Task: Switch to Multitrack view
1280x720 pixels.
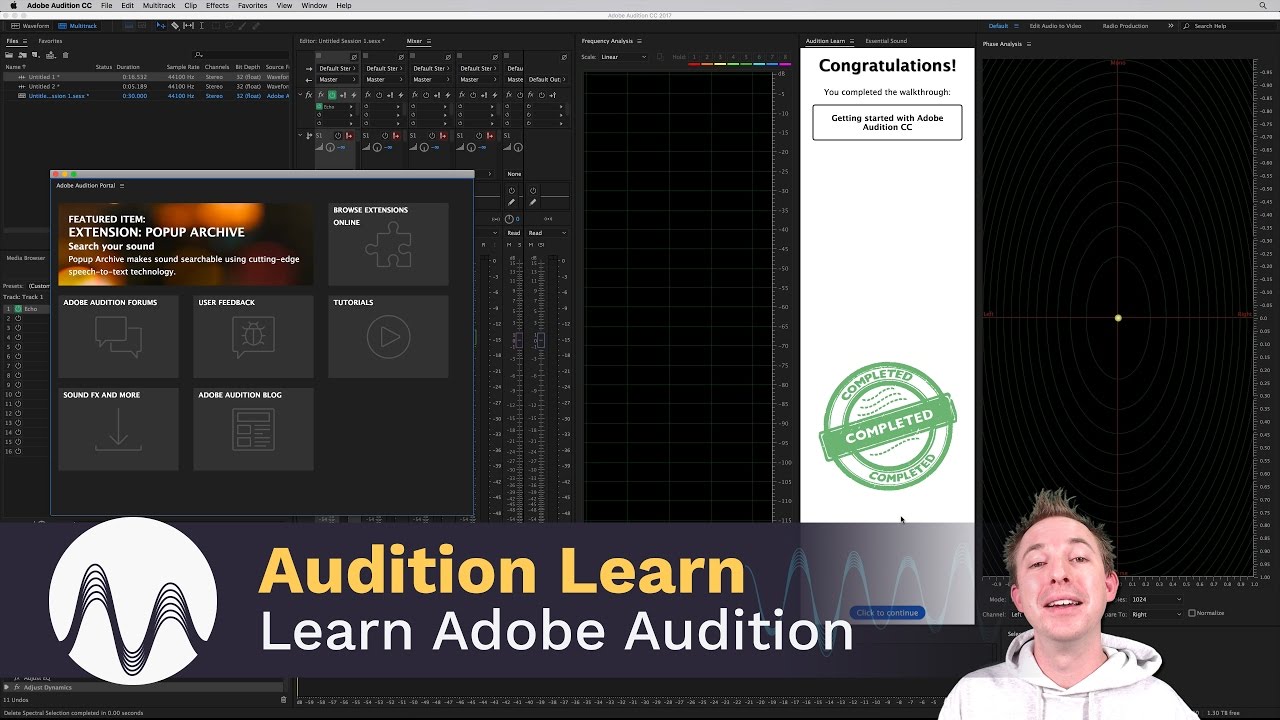Action: [78, 26]
